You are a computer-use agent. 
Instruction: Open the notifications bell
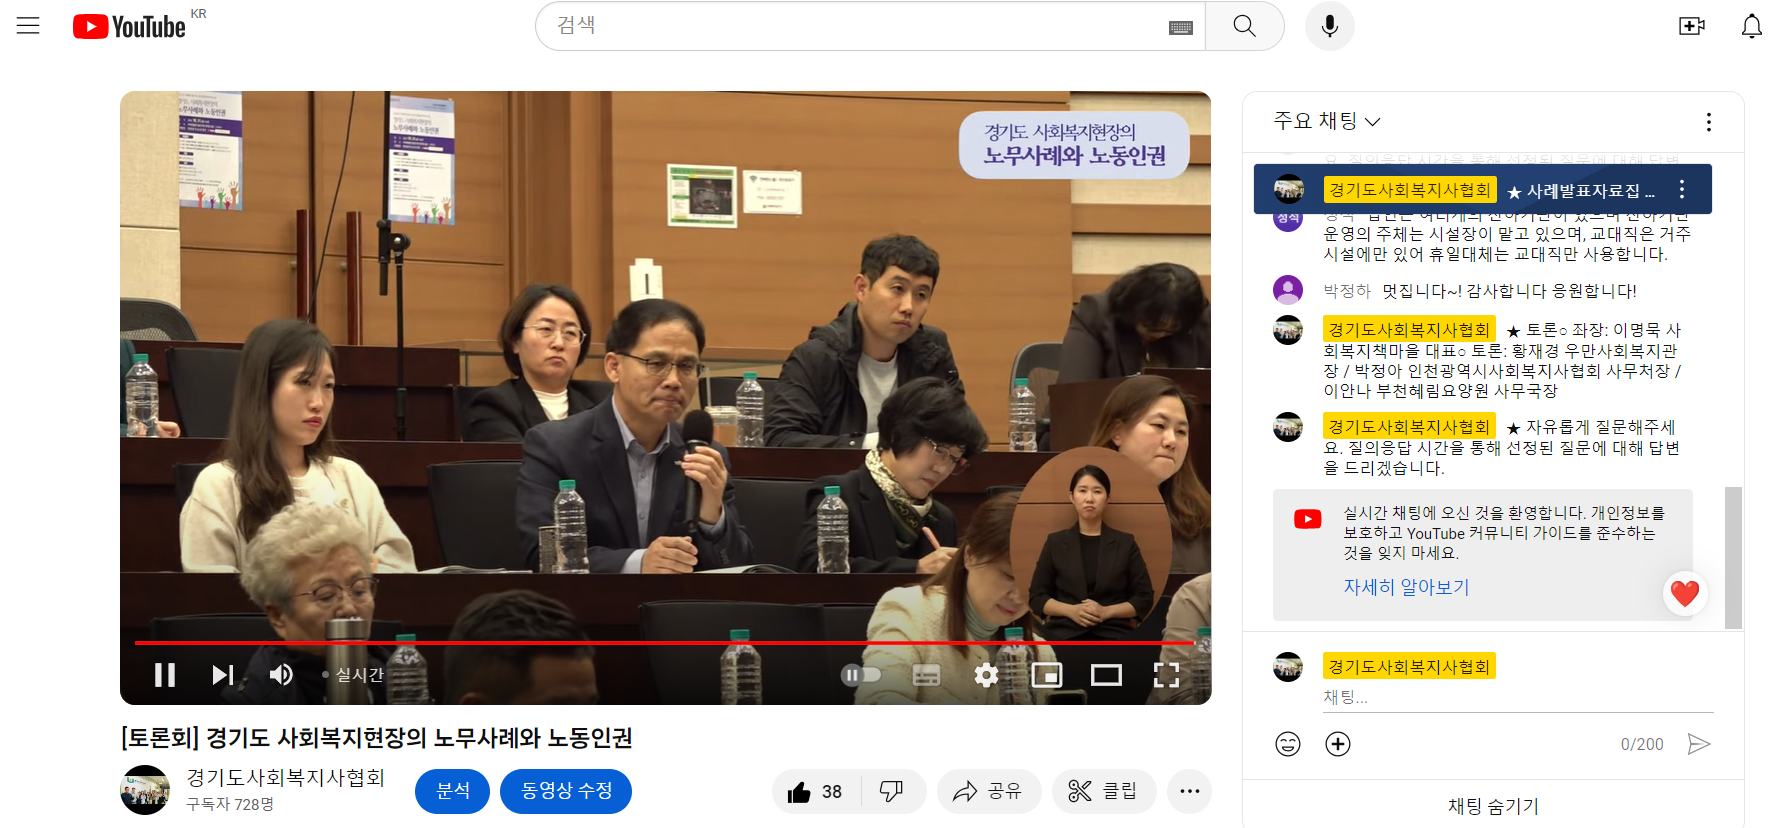point(1751,26)
